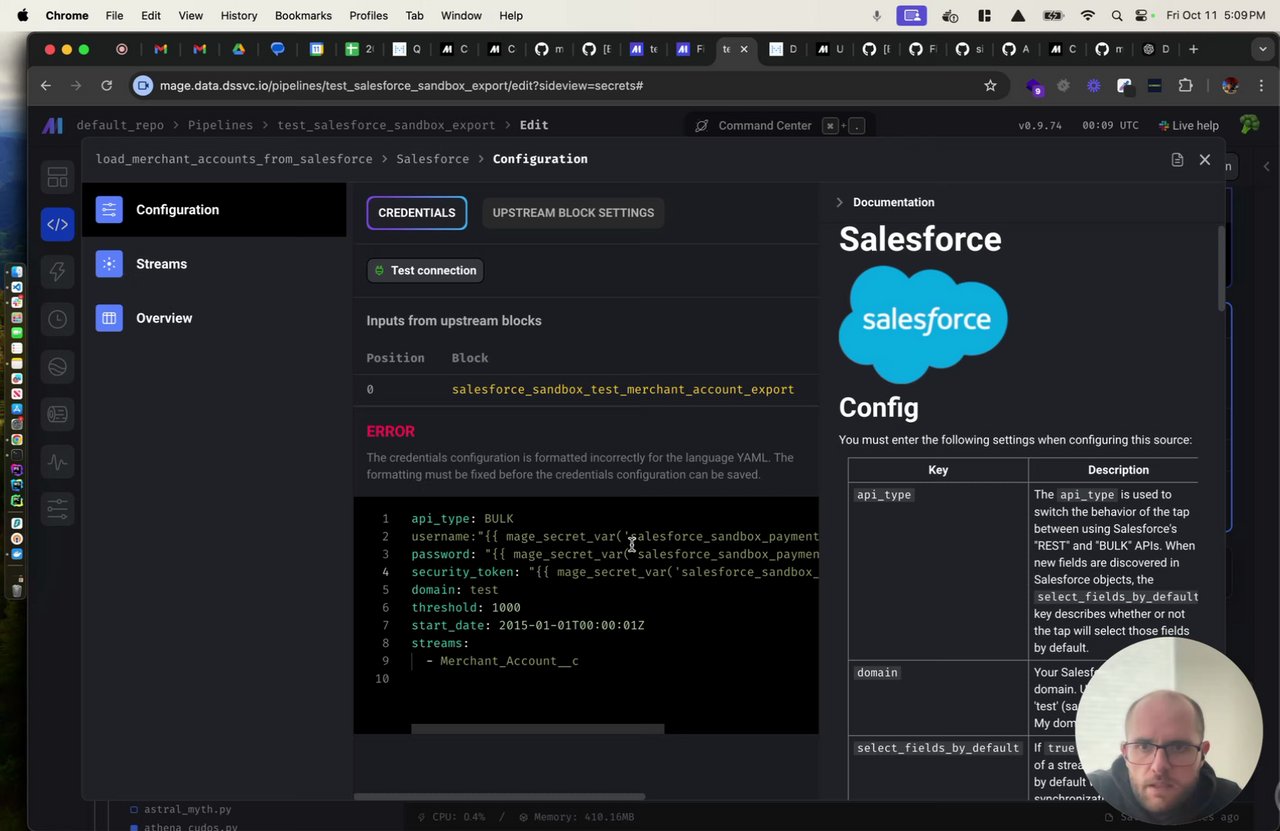The image size is (1280, 831).
Task: Open the sliders settings icon in sidebar
Action: pyautogui.click(x=57, y=509)
